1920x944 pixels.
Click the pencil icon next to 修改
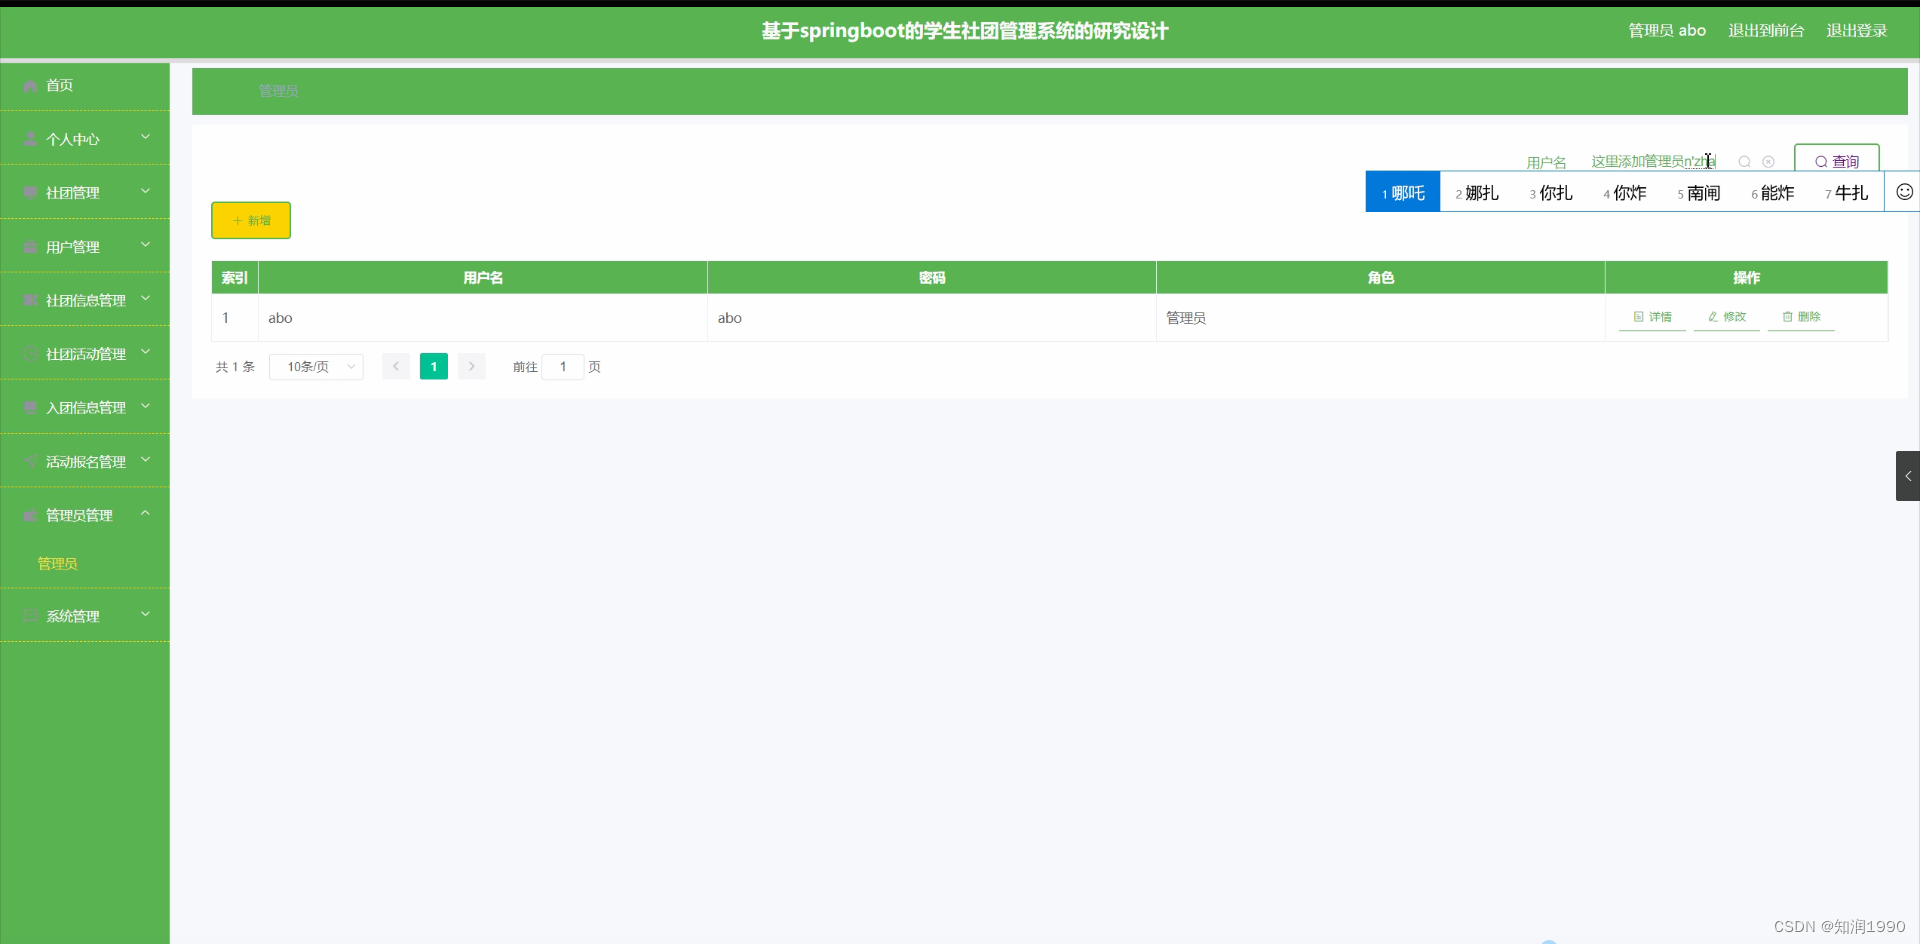[1713, 316]
